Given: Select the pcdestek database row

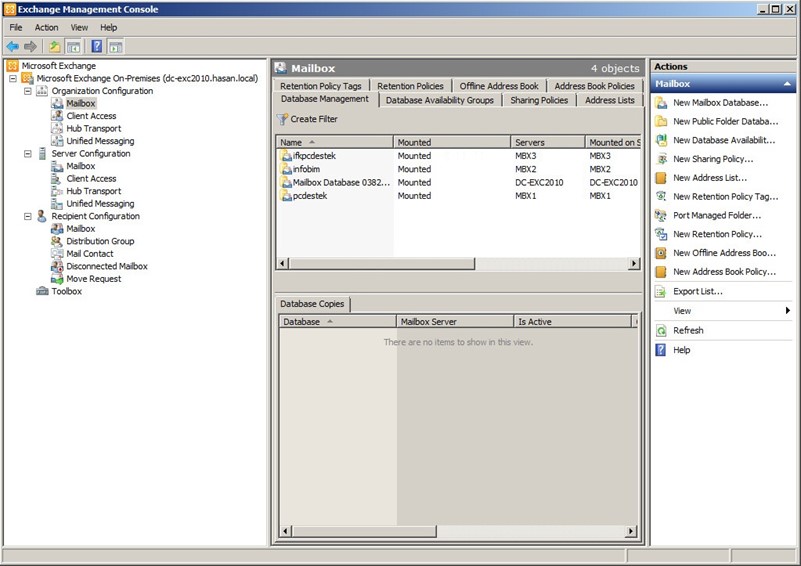Looking at the screenshot, I should [x=458, y=196].
